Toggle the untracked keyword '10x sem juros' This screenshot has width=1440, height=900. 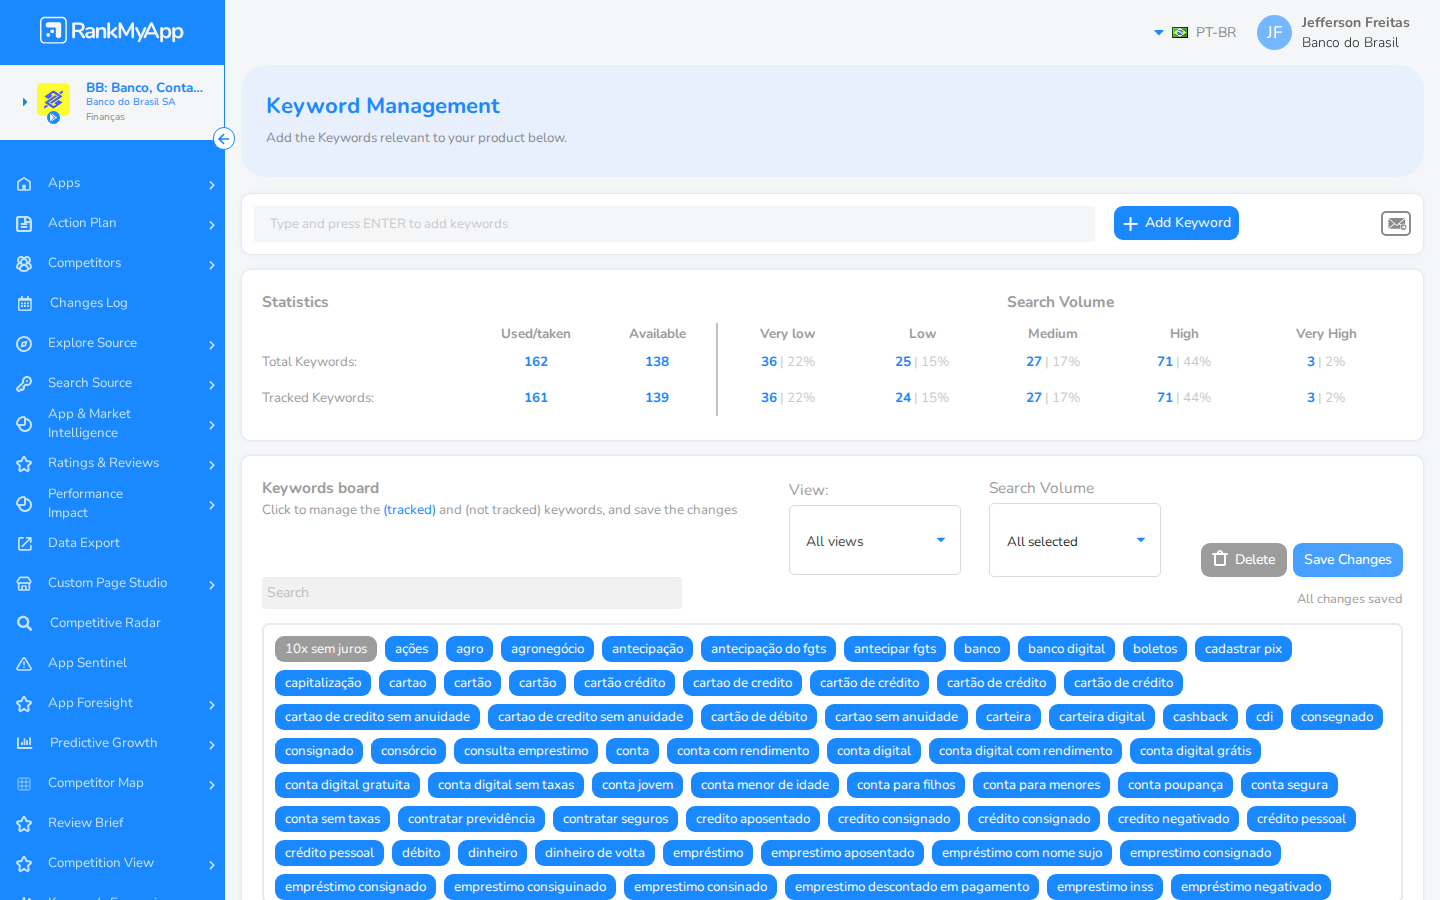click(x=326, y=649)
